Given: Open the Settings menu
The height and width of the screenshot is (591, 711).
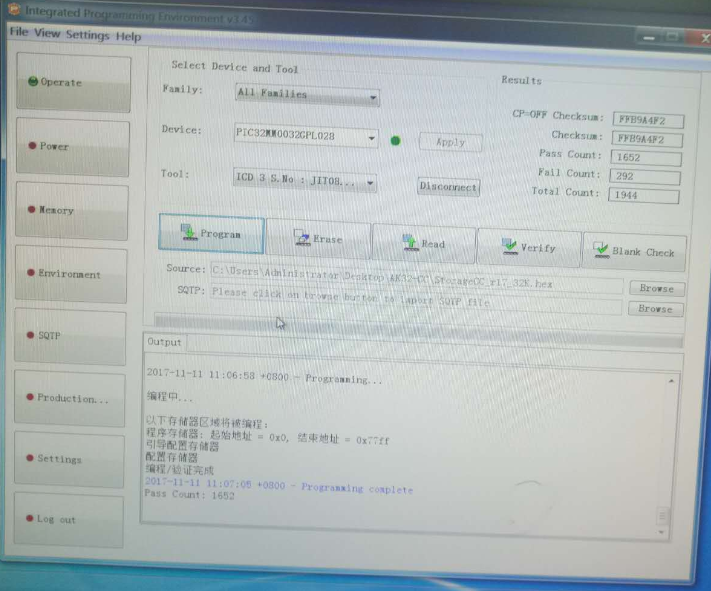Looking at the screenshot, I should 88,34.
